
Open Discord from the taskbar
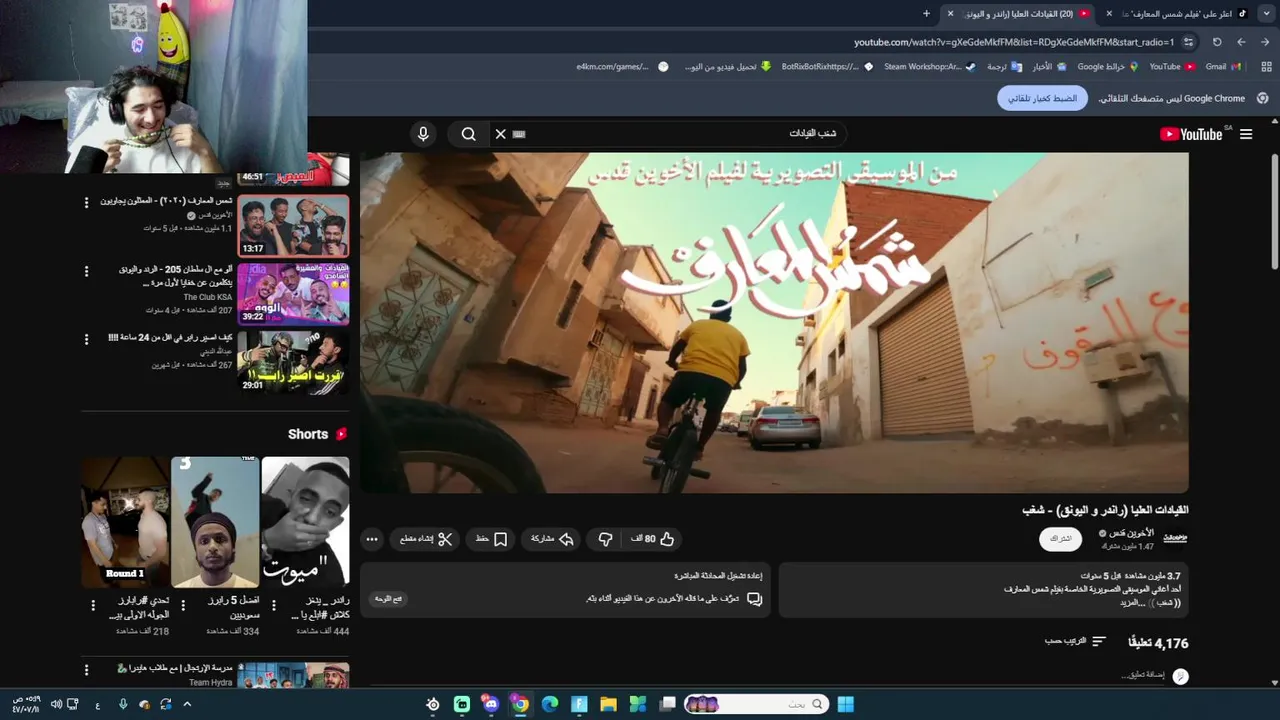(491, 704)
